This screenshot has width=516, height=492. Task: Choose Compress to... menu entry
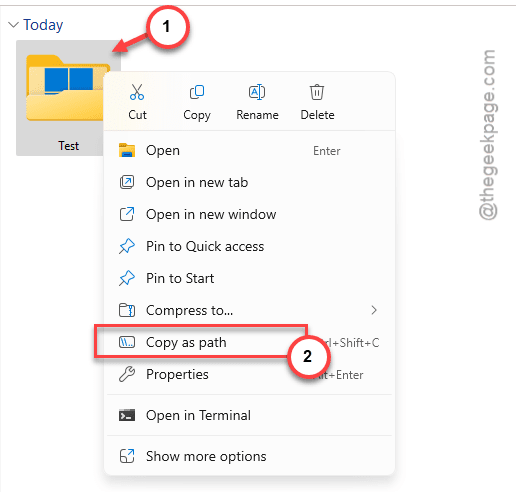click(x=249, y=310)
